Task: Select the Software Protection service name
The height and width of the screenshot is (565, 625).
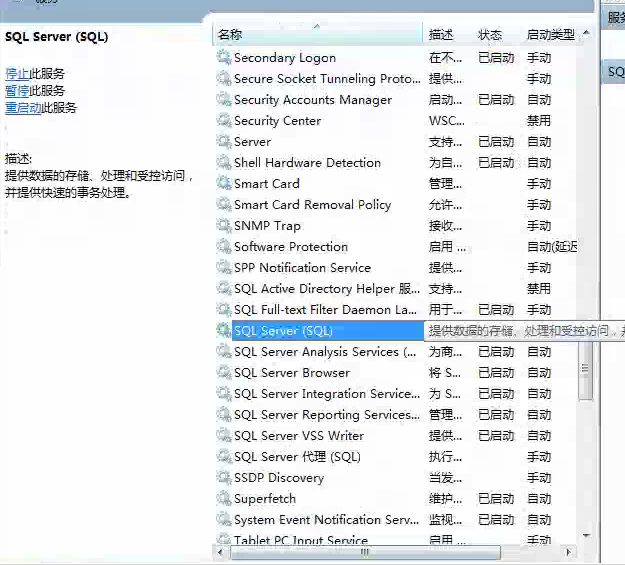Action: click(291, 247)
